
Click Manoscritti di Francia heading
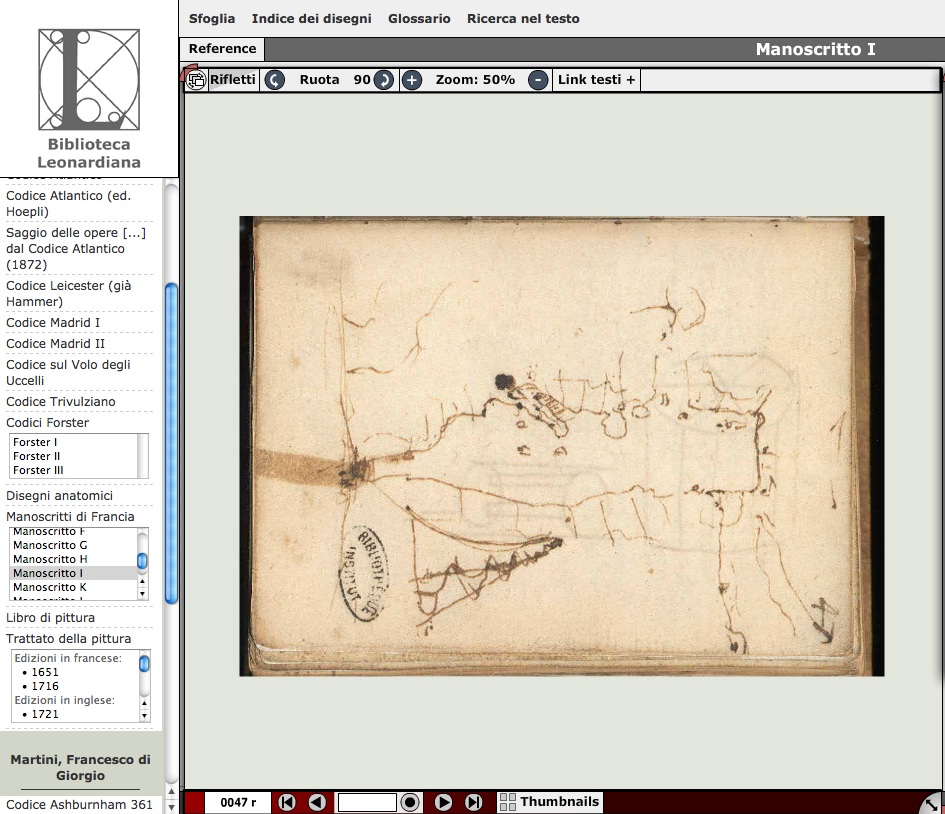[71, 516]
